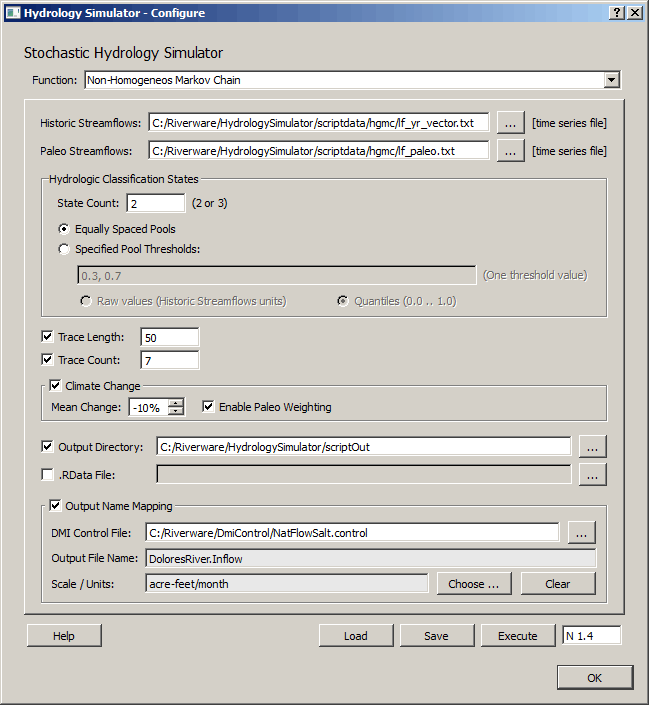Click the Hydrology Simulator title bar icon
649x705 pixels.
point(12,13)
